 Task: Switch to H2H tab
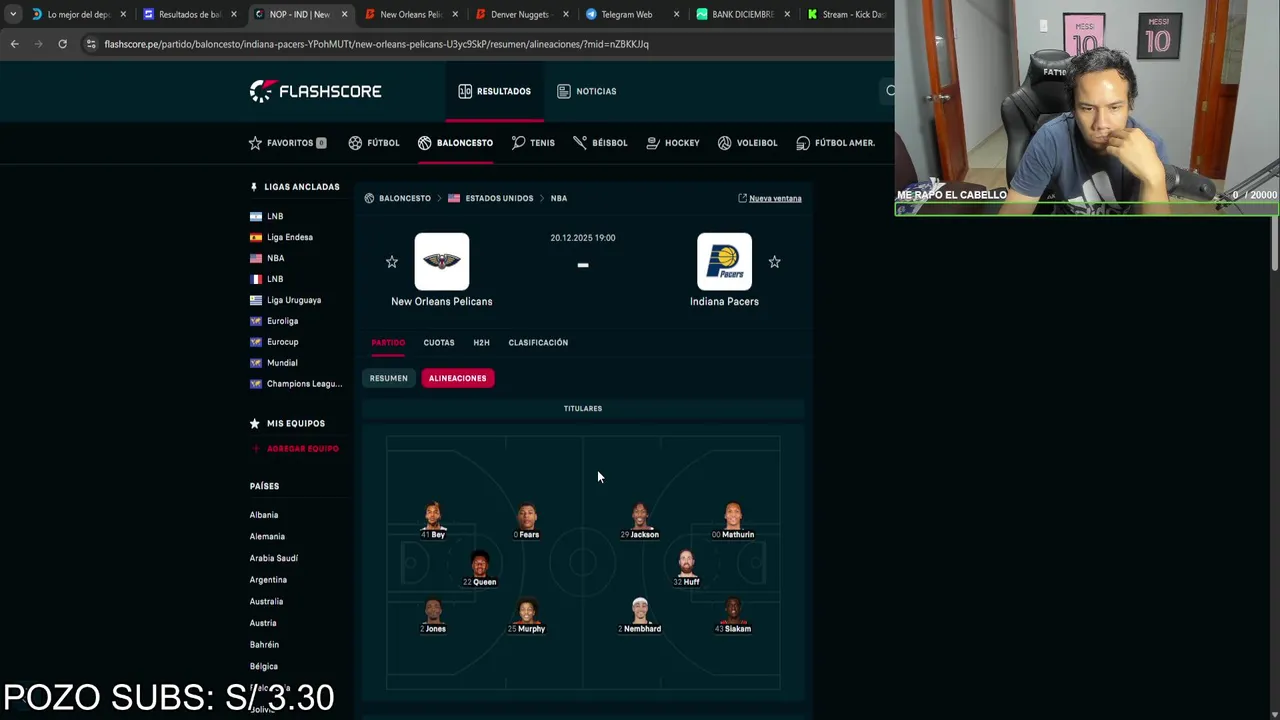pyautogui.click(x=481, y=343)
